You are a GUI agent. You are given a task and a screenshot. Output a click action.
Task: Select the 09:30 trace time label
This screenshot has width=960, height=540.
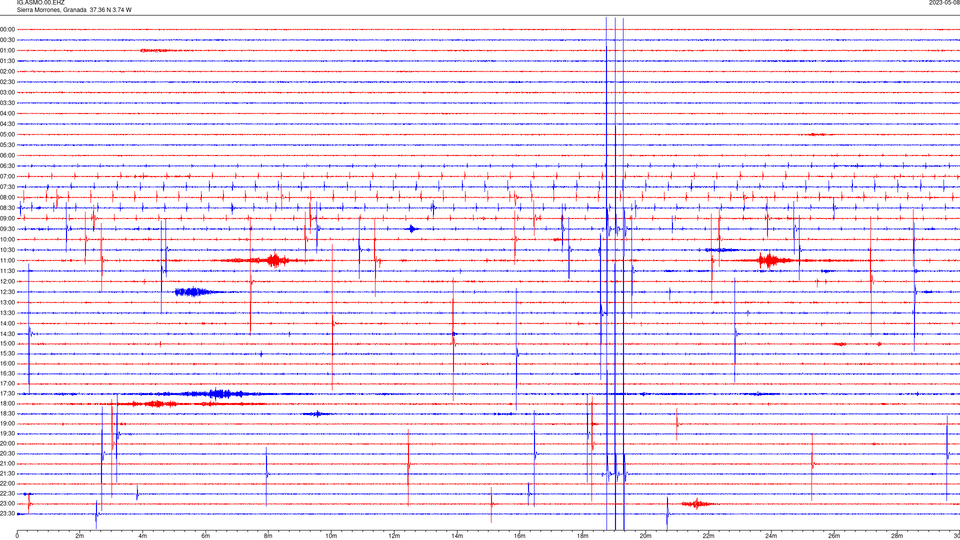point(7,229)
